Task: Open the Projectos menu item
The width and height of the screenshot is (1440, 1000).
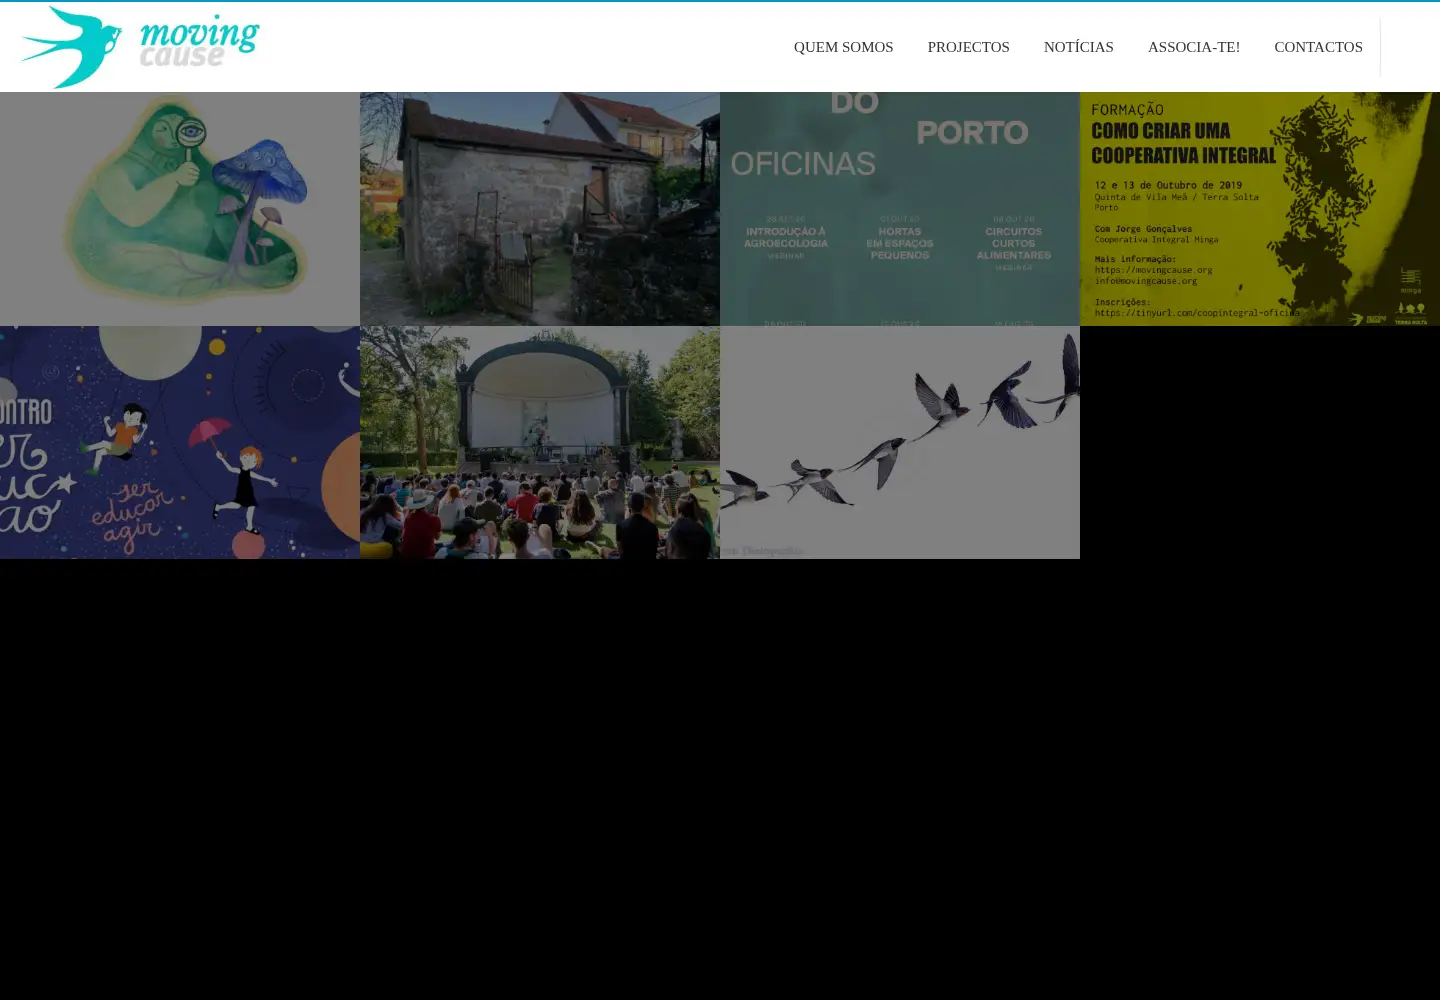Action: tap(968, 47)
